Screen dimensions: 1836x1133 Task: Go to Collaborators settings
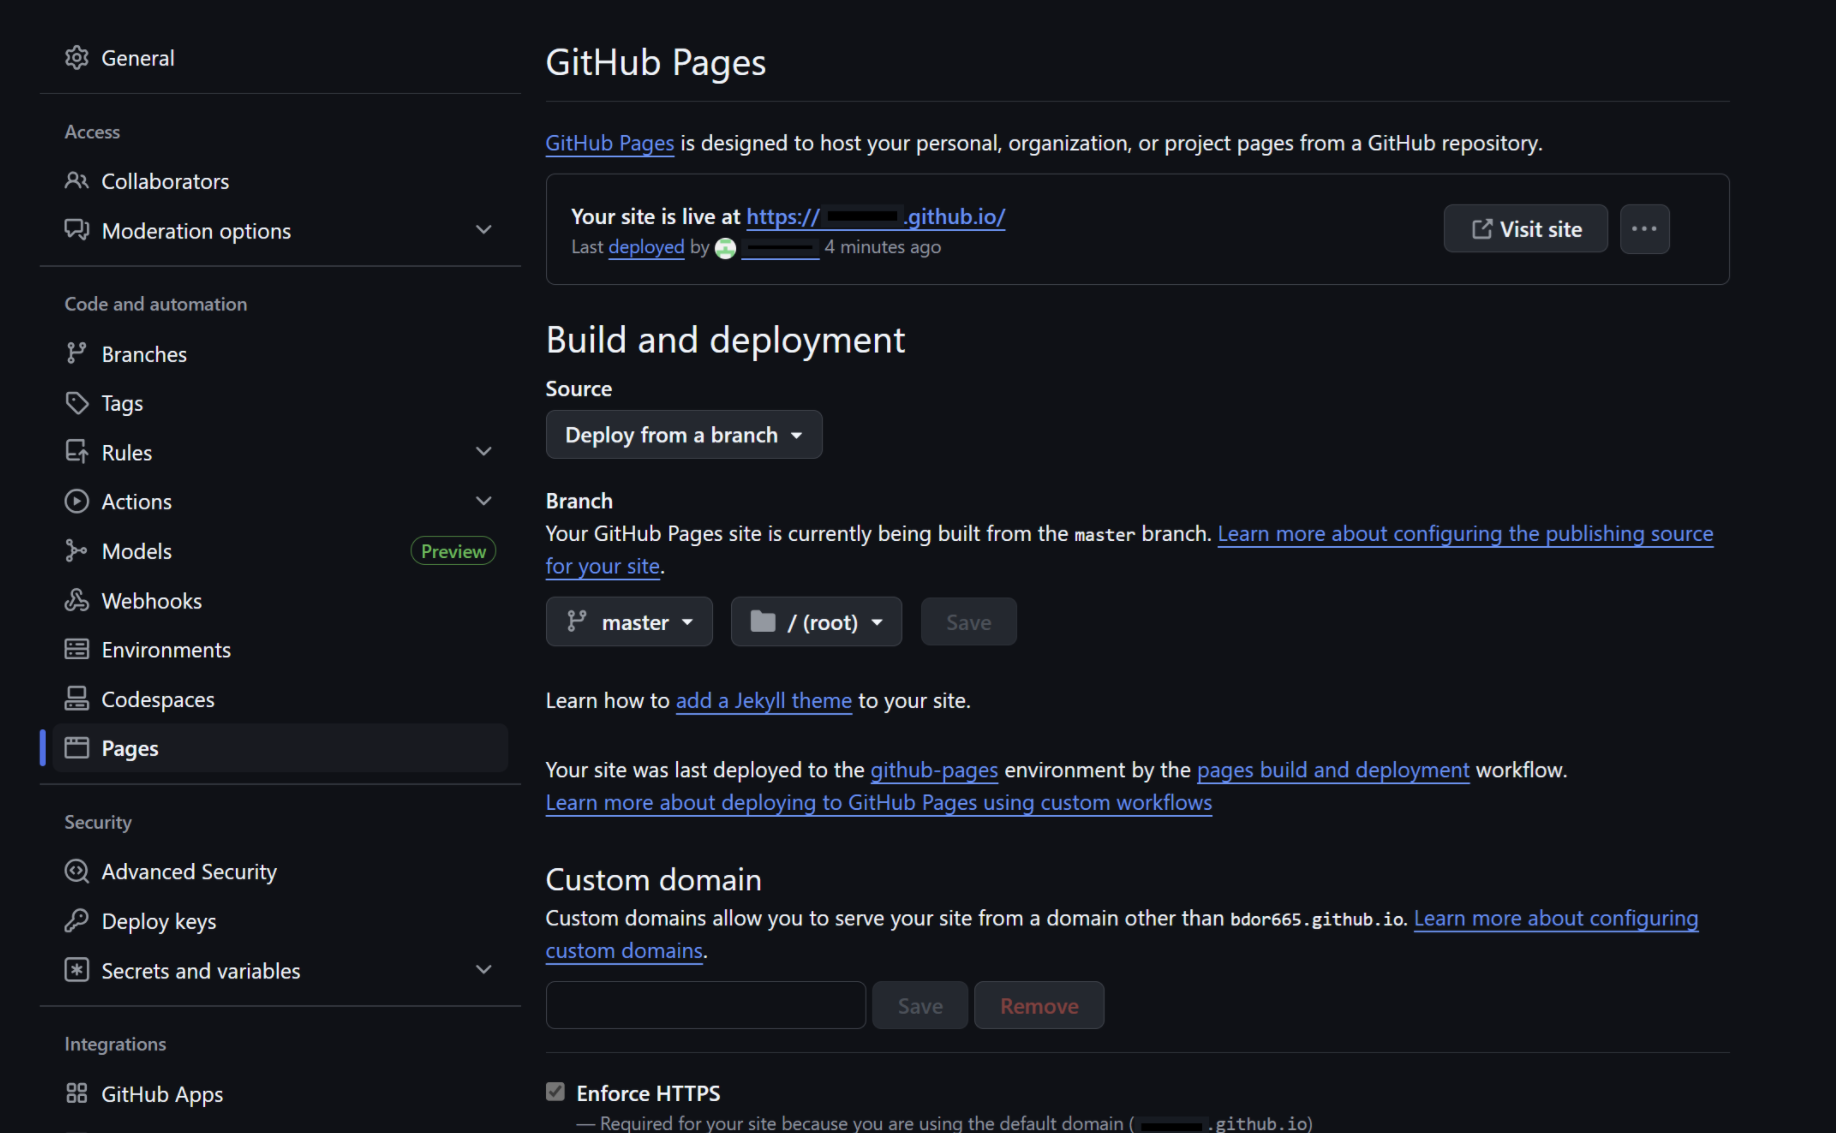click(165, 181)
